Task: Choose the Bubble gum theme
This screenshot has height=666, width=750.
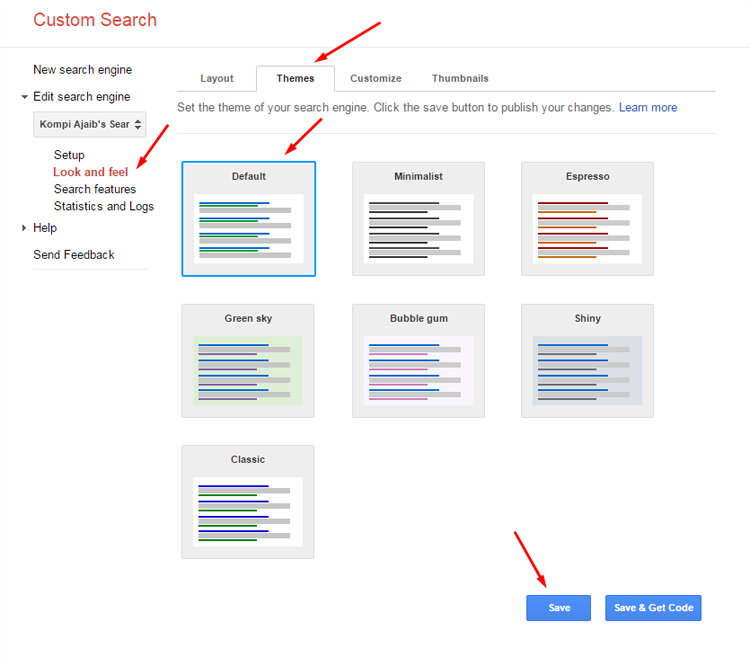Action: [419, 361]
